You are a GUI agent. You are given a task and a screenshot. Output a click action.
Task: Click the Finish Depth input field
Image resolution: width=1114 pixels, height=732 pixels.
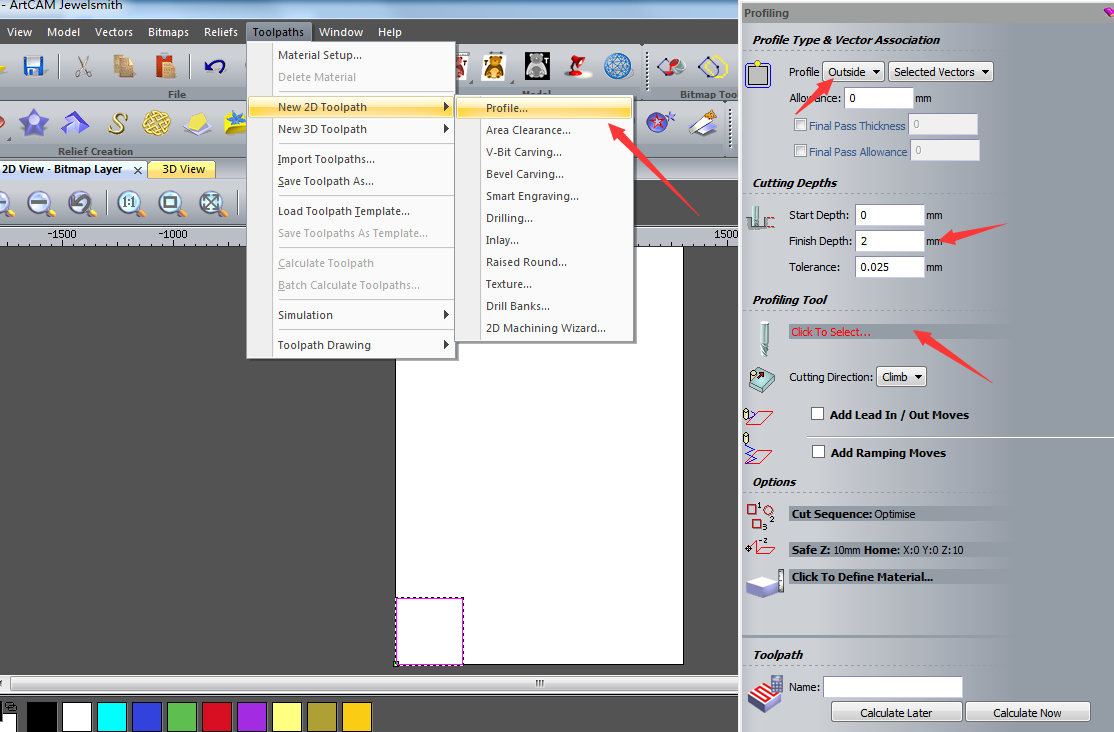coord(889,241)
